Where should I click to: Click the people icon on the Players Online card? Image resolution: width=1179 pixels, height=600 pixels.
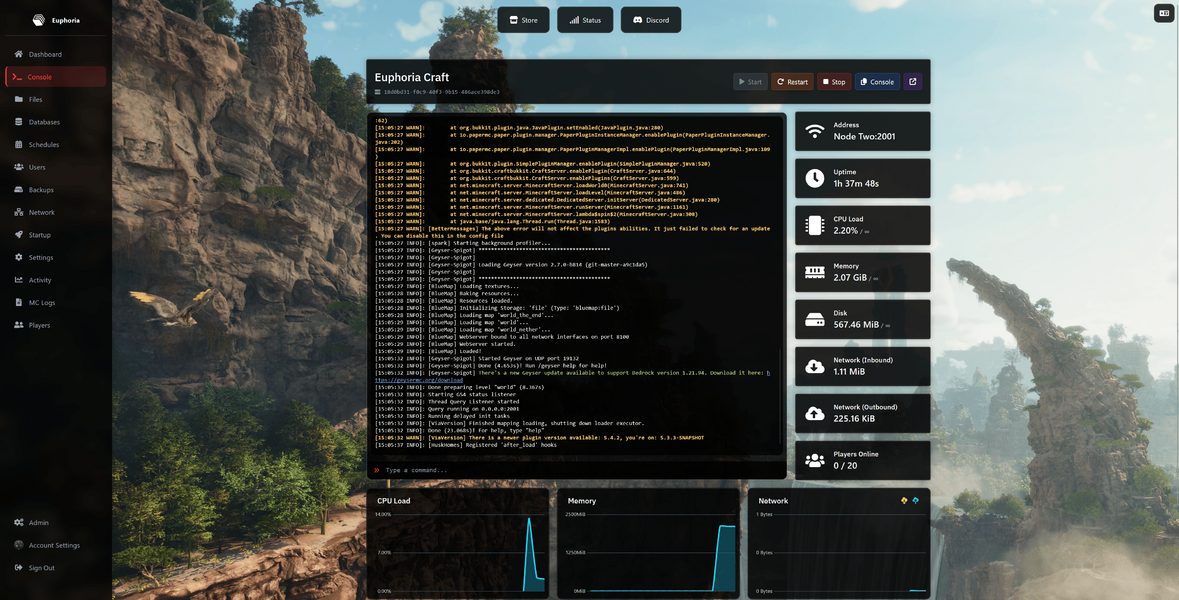click(814, 461)
